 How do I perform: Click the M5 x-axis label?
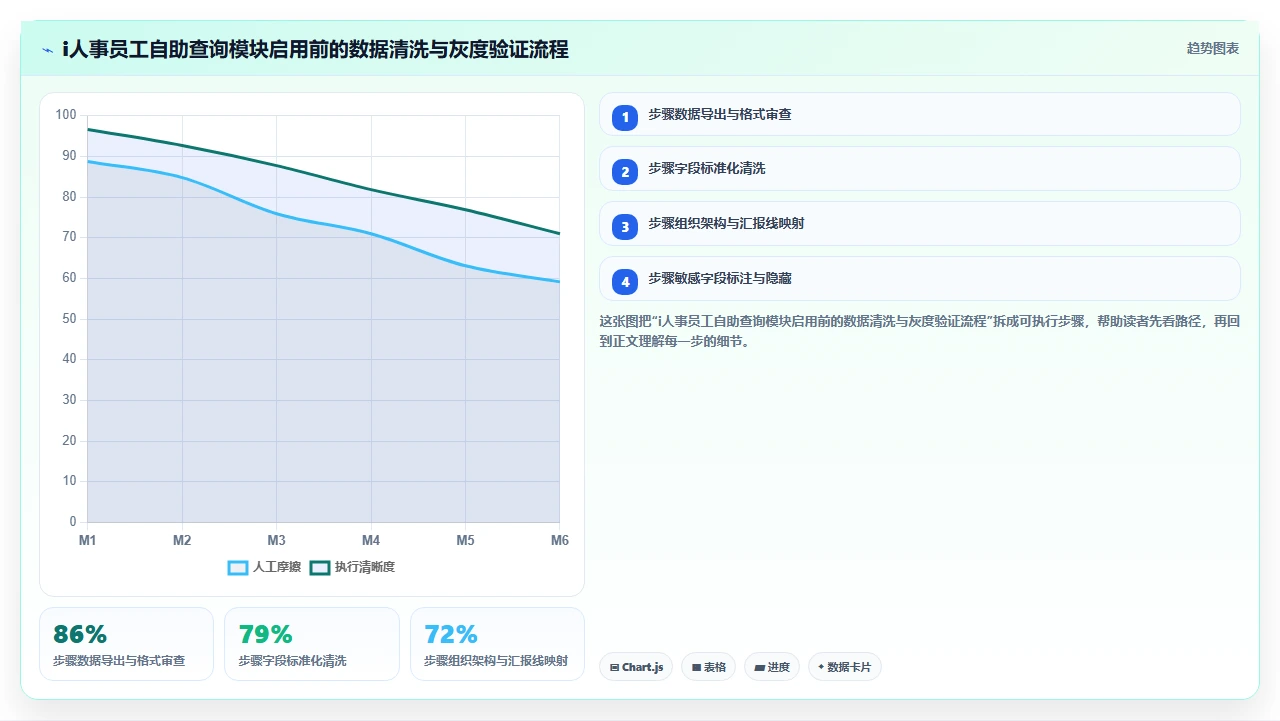tap(465, 540)
